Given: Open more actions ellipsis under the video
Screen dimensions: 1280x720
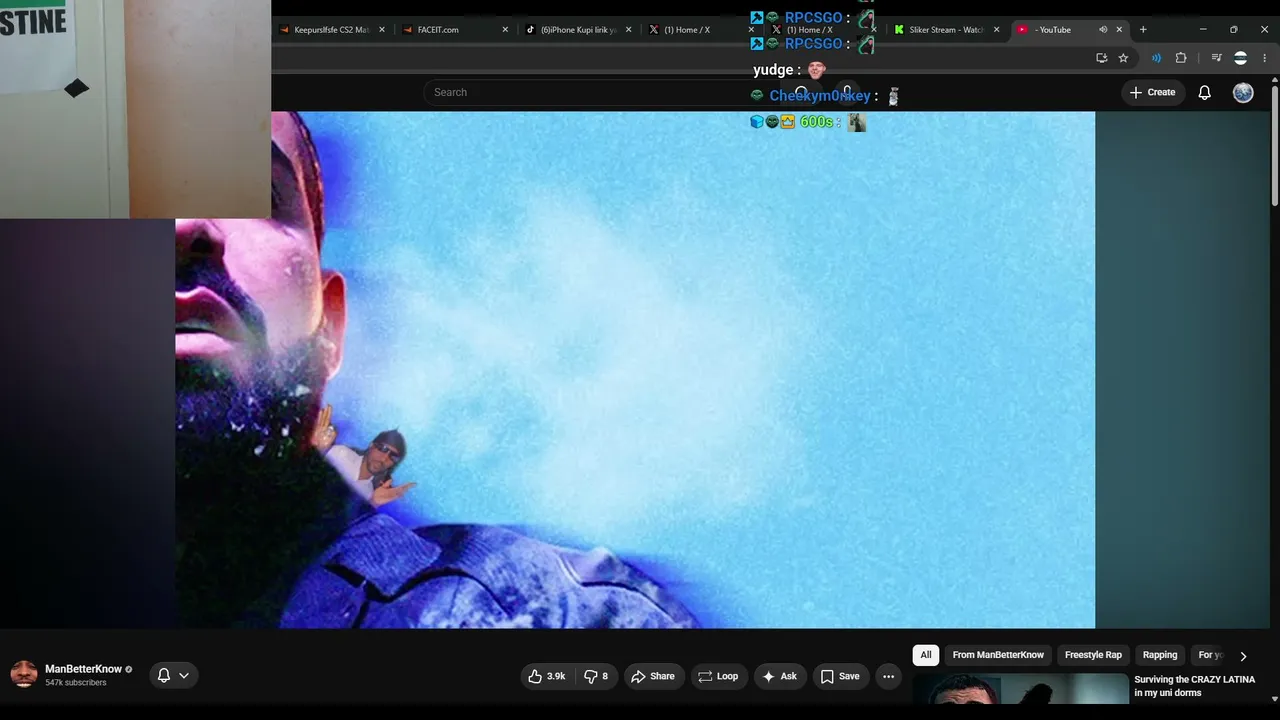Looking at the screenshot, I should click(888, 676).
